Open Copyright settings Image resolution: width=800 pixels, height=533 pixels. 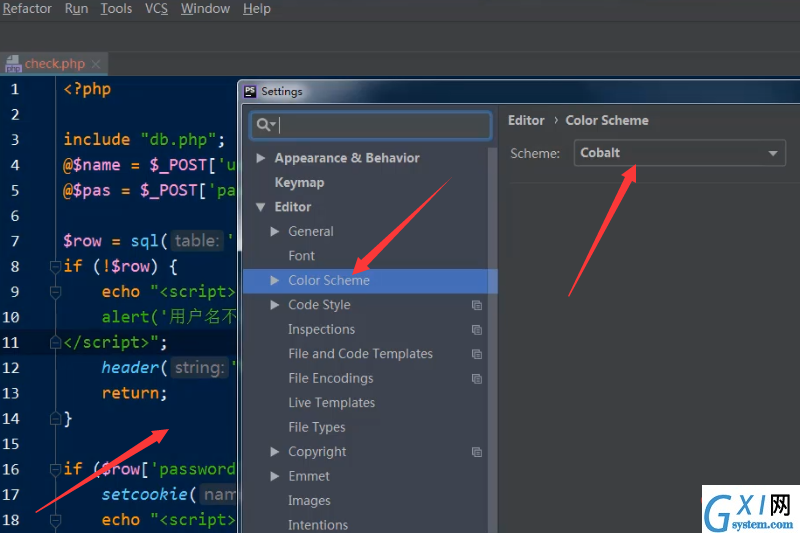317,452
